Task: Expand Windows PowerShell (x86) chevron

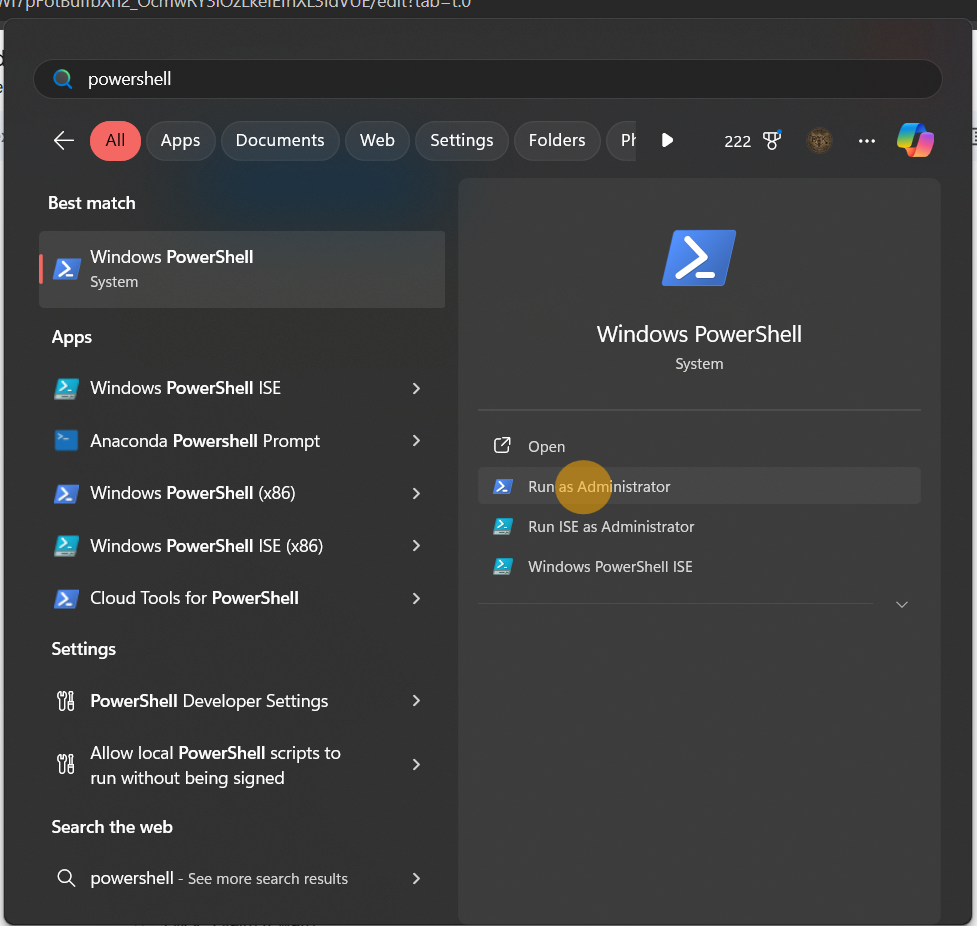Action: [x=416, y=494]
